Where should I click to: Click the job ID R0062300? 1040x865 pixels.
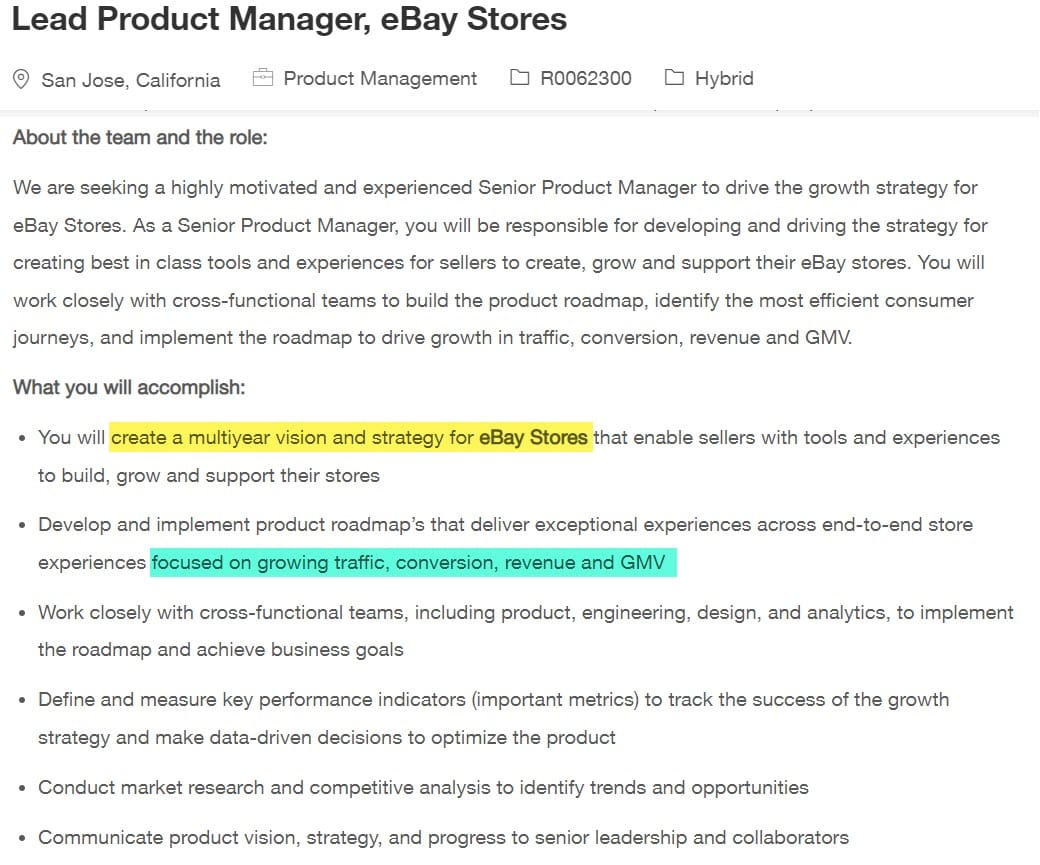[x=585, y=78]
